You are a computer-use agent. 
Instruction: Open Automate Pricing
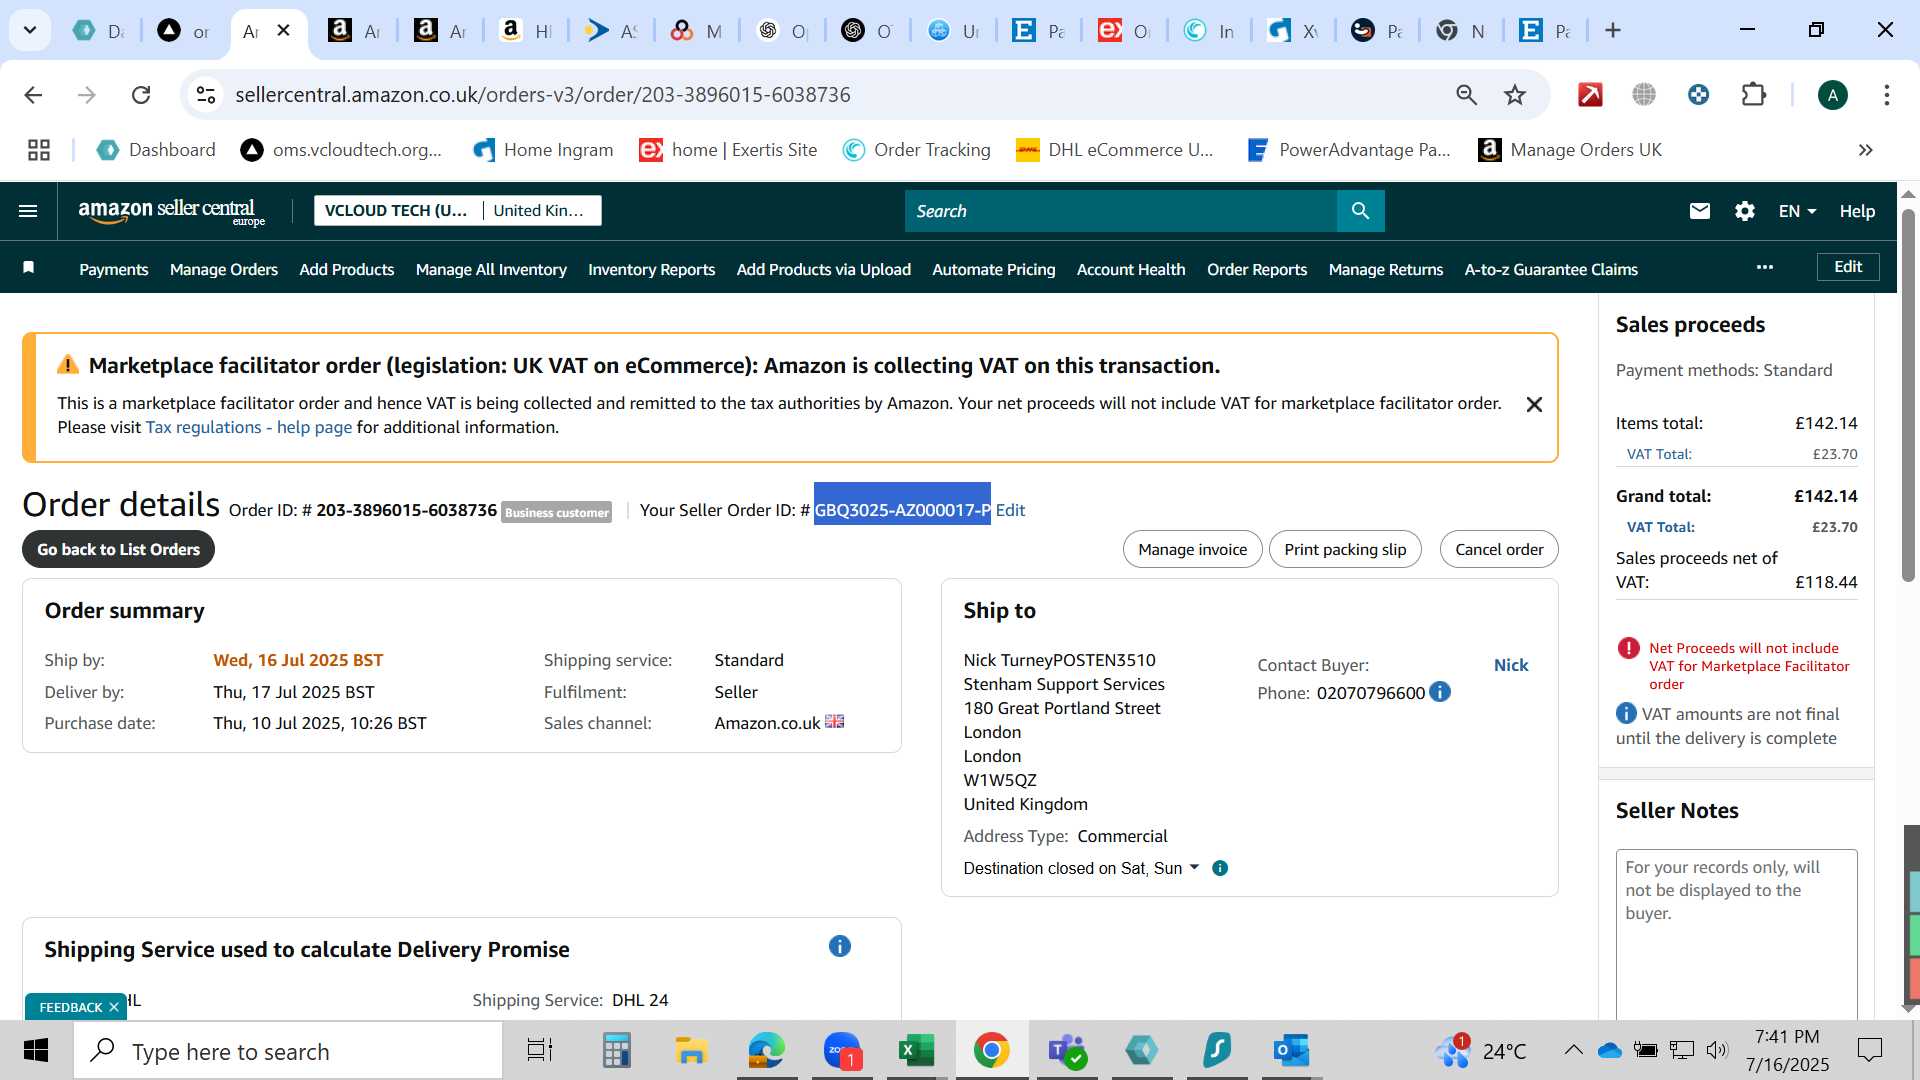(993, 269)
